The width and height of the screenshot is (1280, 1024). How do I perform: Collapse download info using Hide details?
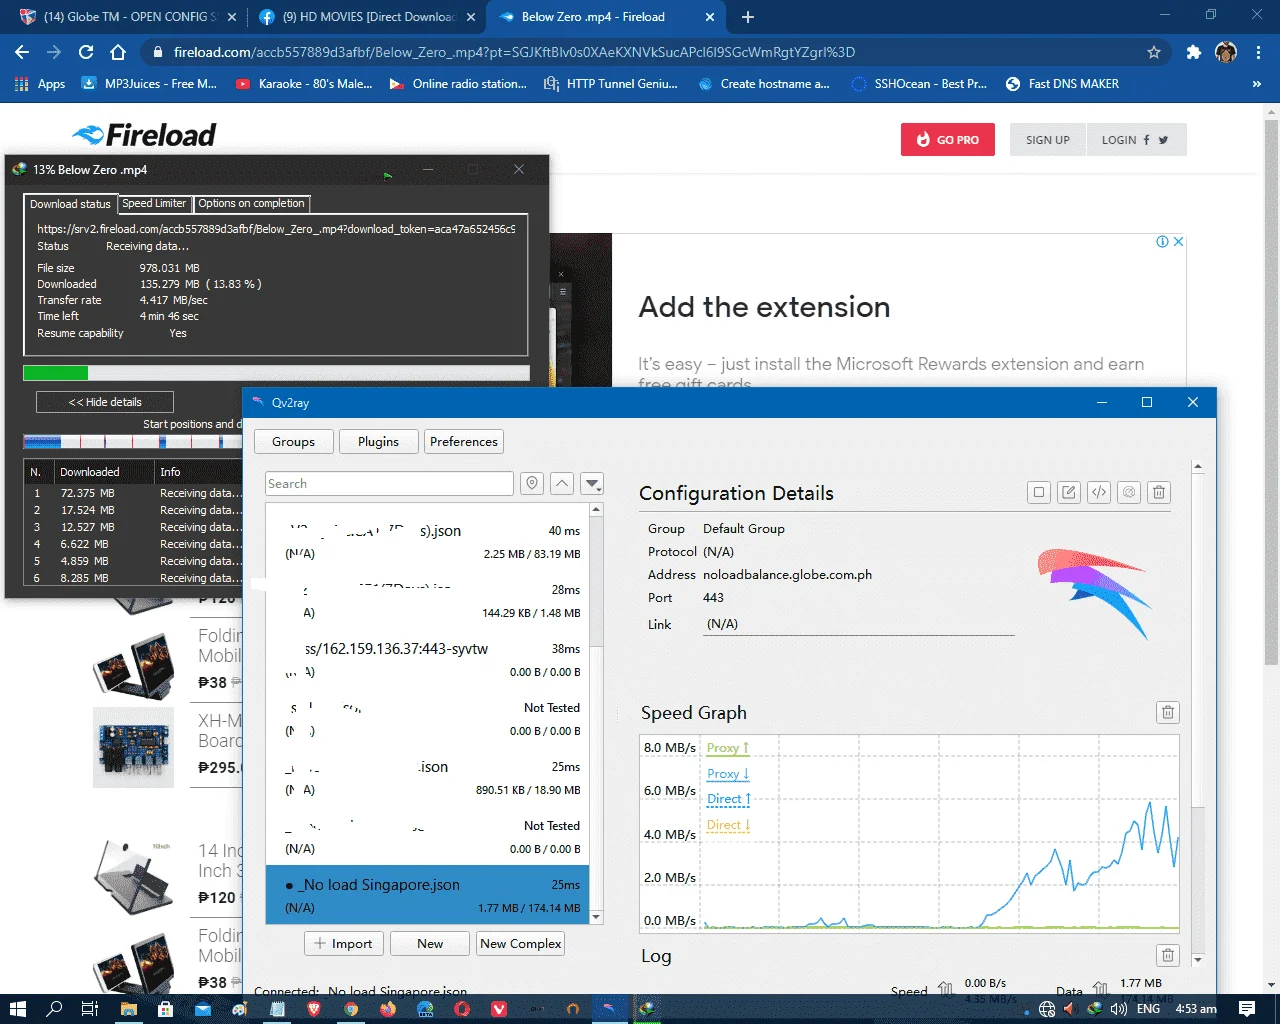tap(105, 402)
